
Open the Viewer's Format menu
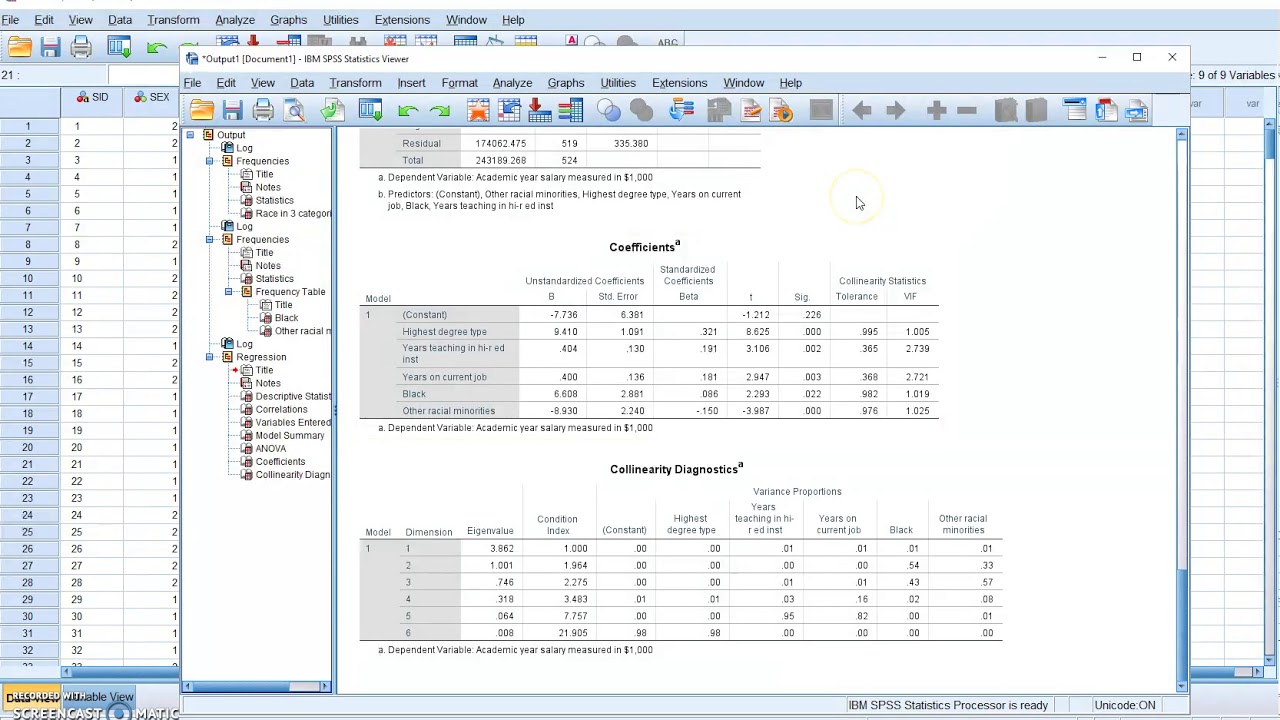point(459,83)
